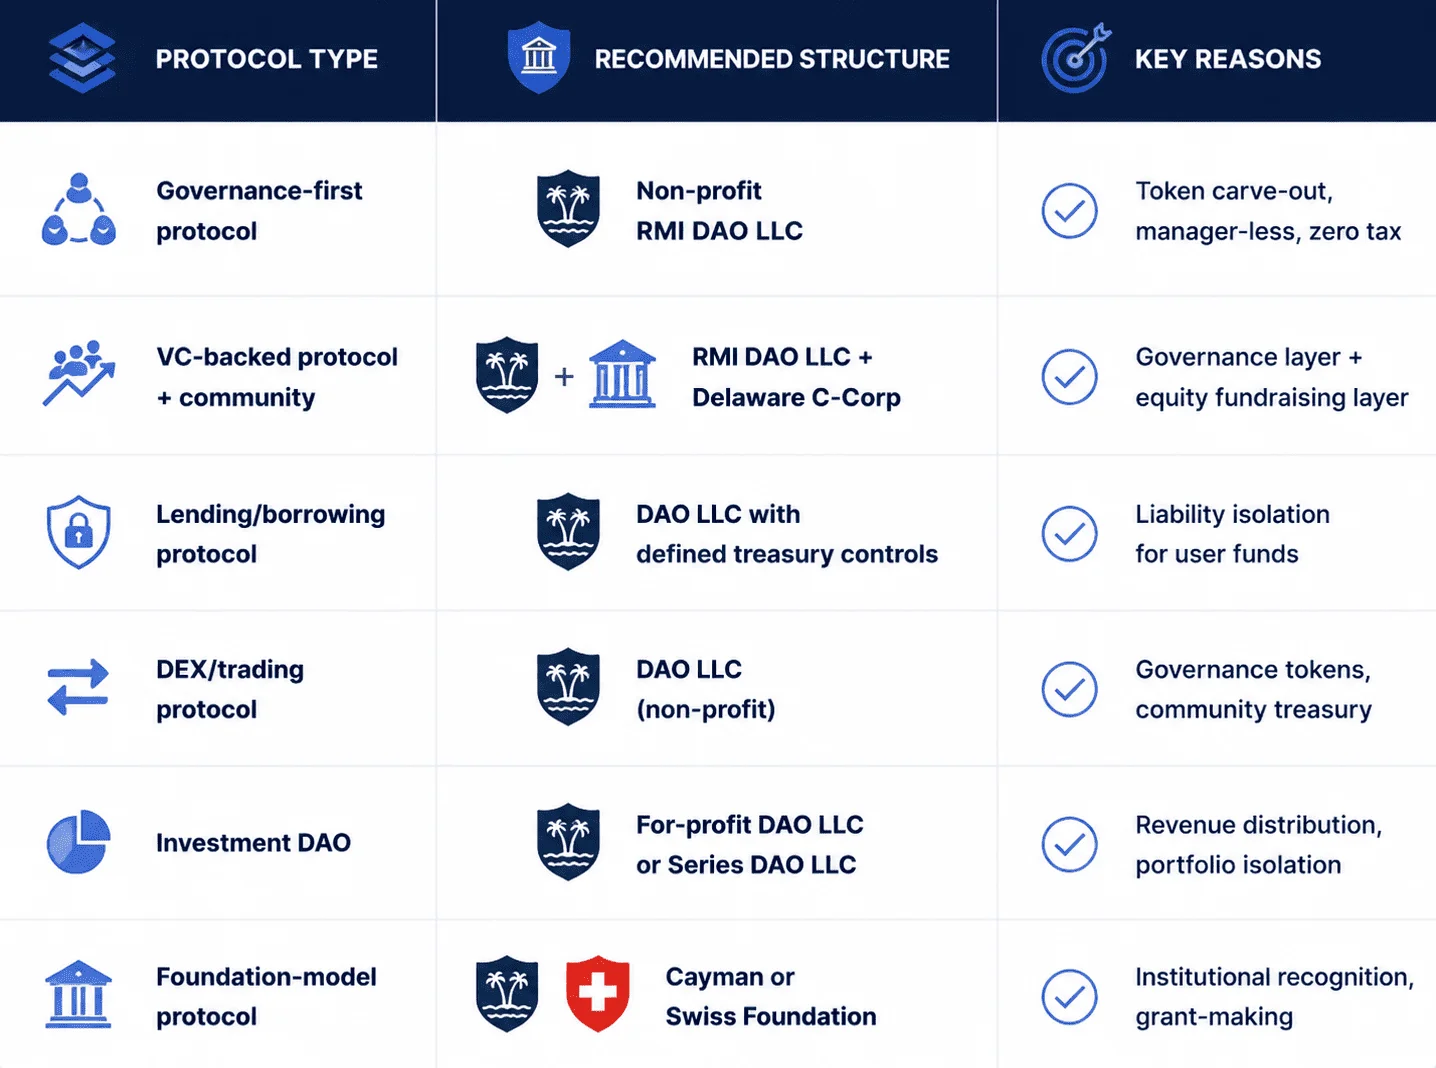Click the bank shield Recommended Structure icon

(539, 58)
